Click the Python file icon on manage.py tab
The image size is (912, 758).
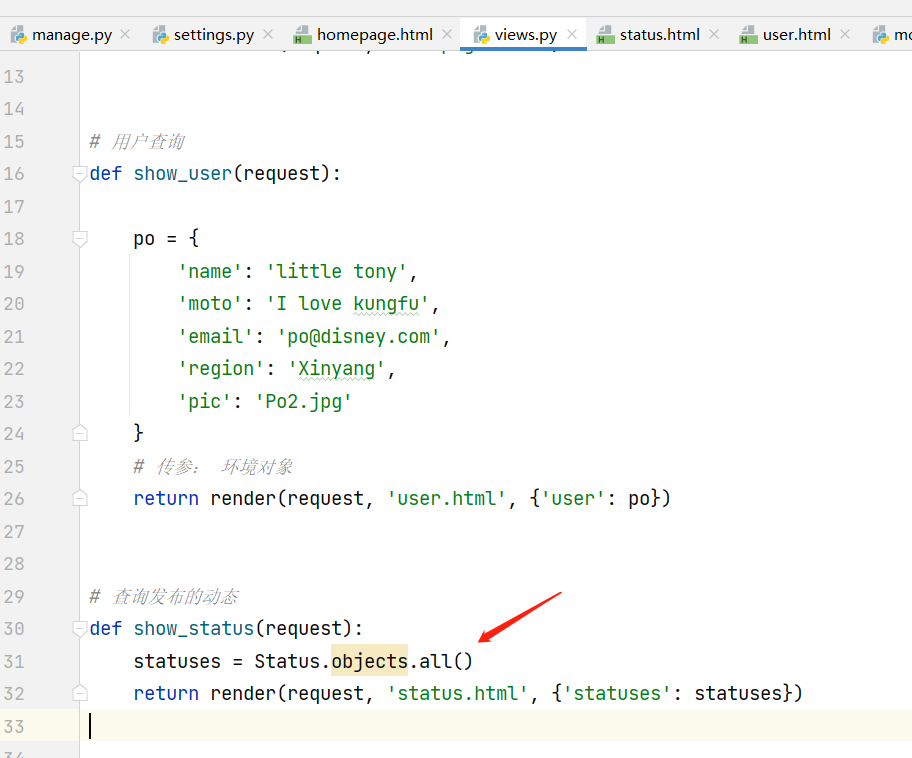coord(19,35)
